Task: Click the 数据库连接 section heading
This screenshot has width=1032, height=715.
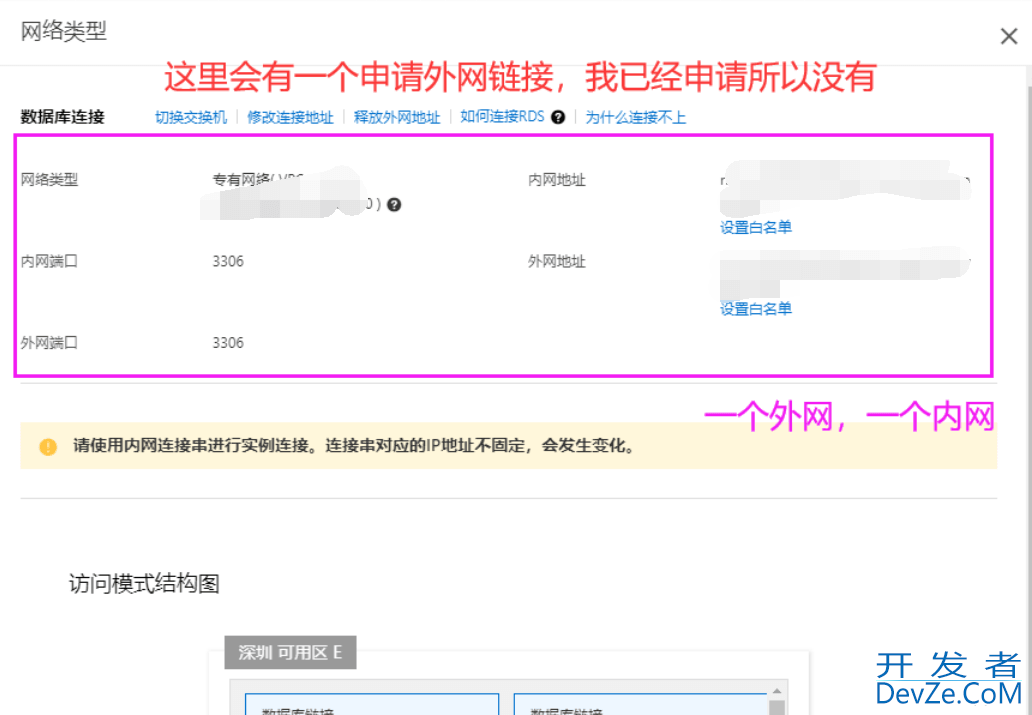Action: coord(63,117)
